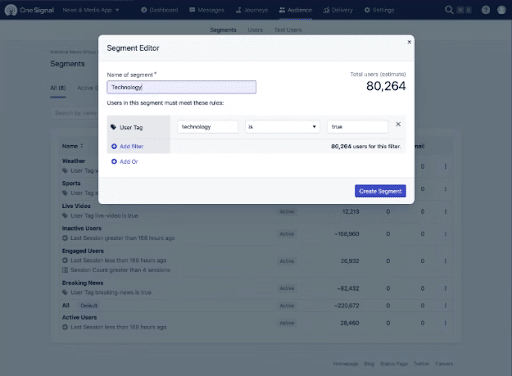Screen dimensions: 512x376
Task: Click the OneSignal logo icon
Action: pos(11,10)
